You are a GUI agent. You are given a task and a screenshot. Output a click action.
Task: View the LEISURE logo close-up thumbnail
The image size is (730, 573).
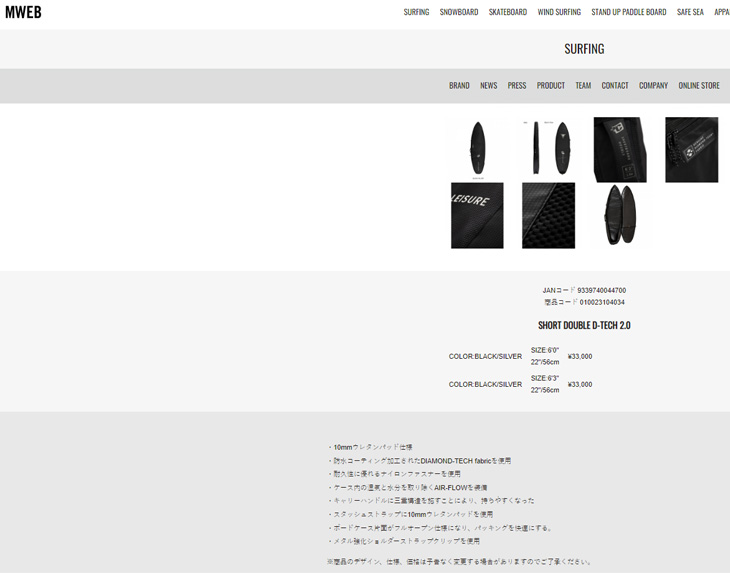point(477,215)
